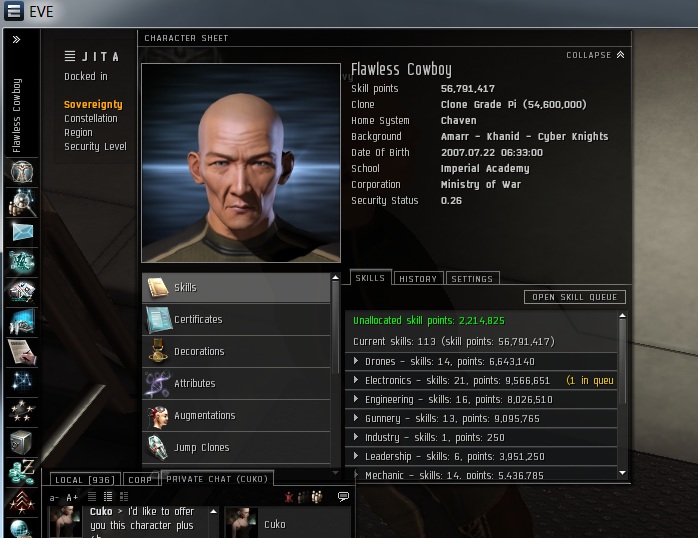This screenshot has height=538, width=698.
Task: Switch to the Local chat tab
Action: point(85,479)
